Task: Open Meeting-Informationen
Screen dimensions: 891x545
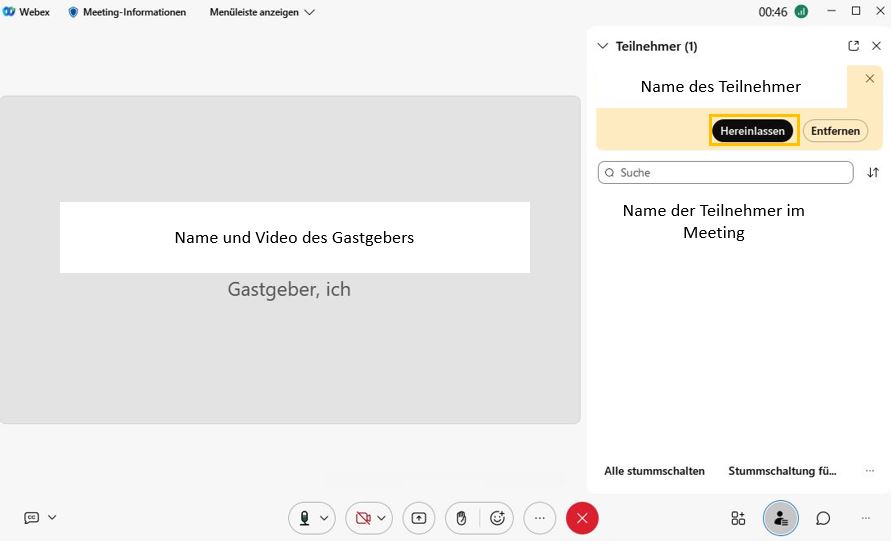Action: [x=126, y=12]
